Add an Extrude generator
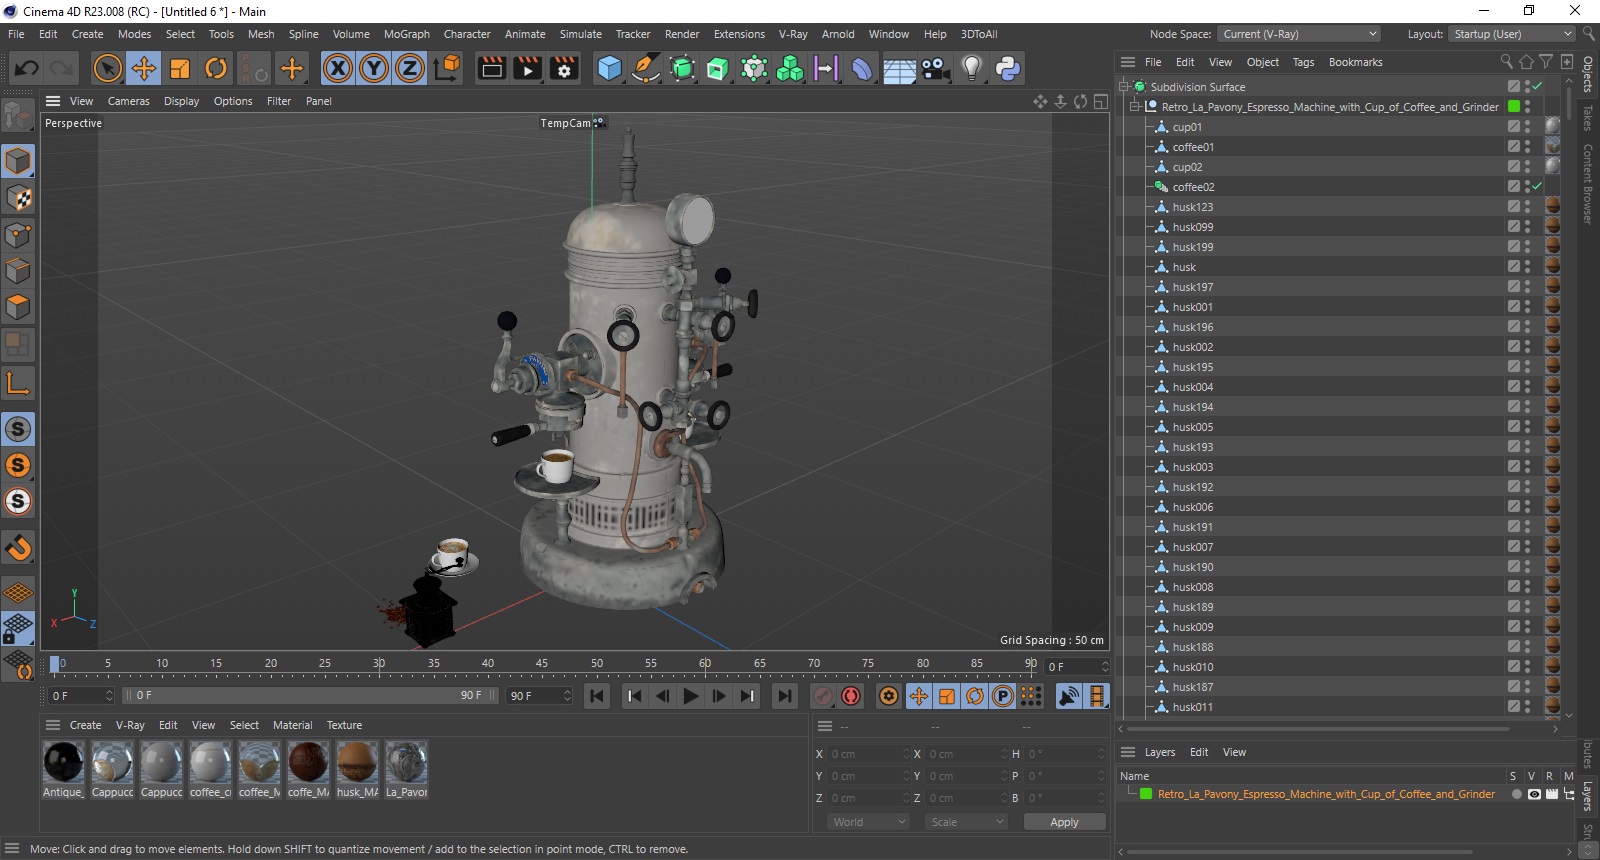 tap(718, 68)
